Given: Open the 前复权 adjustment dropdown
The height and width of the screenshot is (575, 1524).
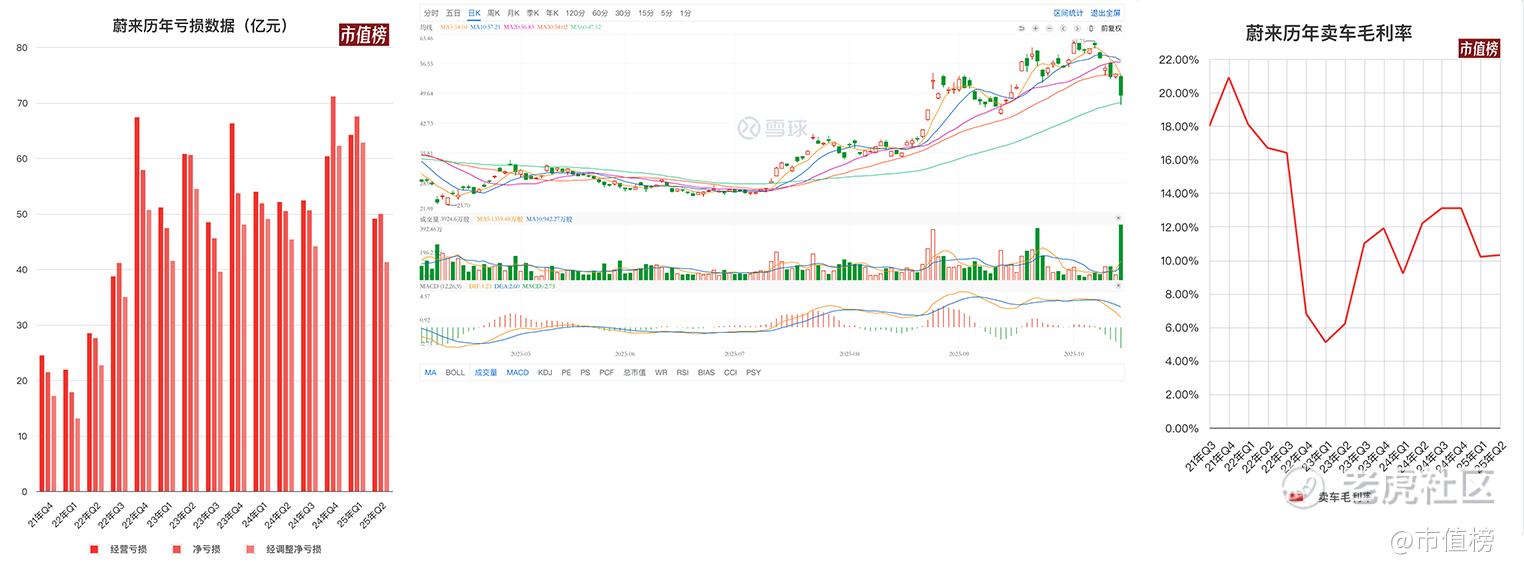Looking at the screenshot, I should click(1111, 28).
